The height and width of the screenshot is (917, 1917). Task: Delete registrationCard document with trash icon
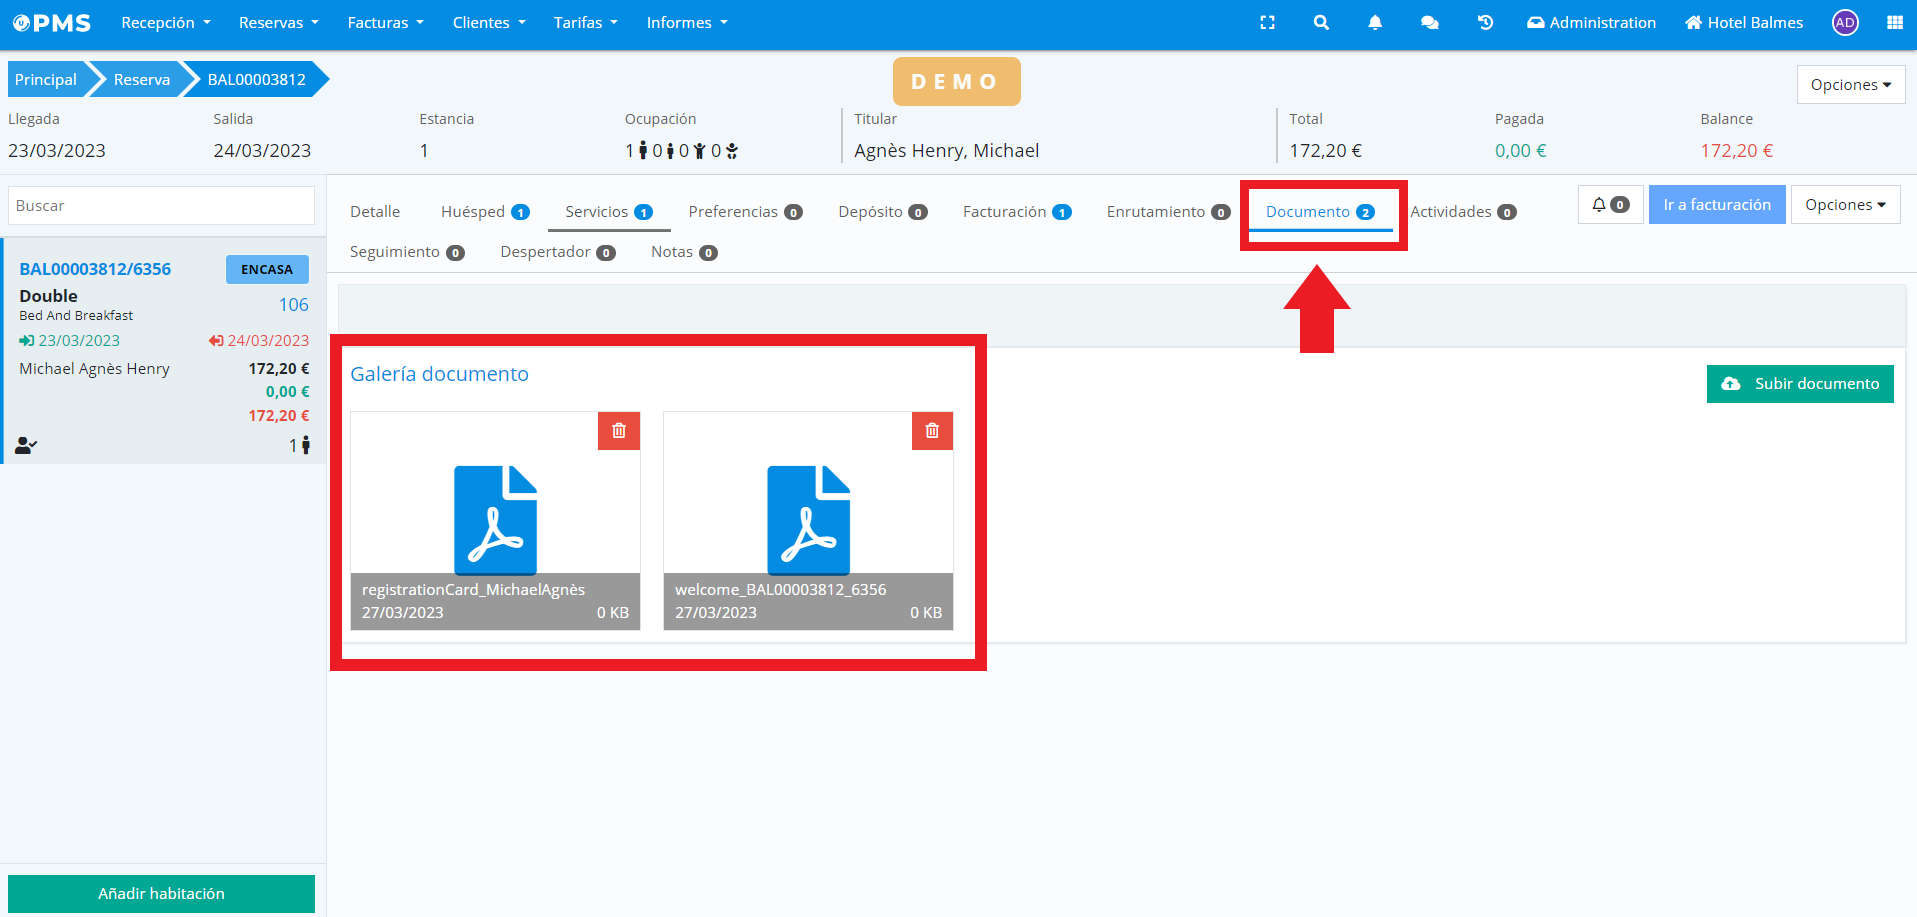(618, 431)
